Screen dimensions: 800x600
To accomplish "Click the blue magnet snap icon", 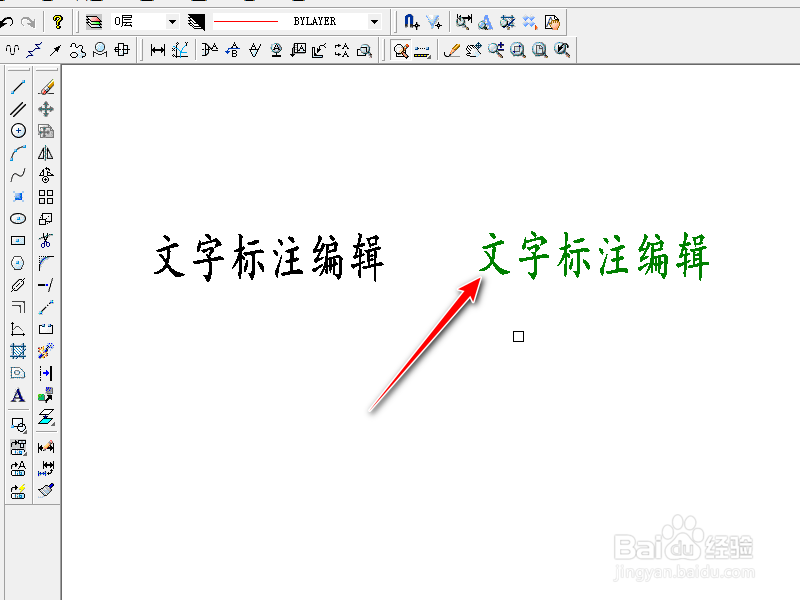I will (x=411, y=21).
